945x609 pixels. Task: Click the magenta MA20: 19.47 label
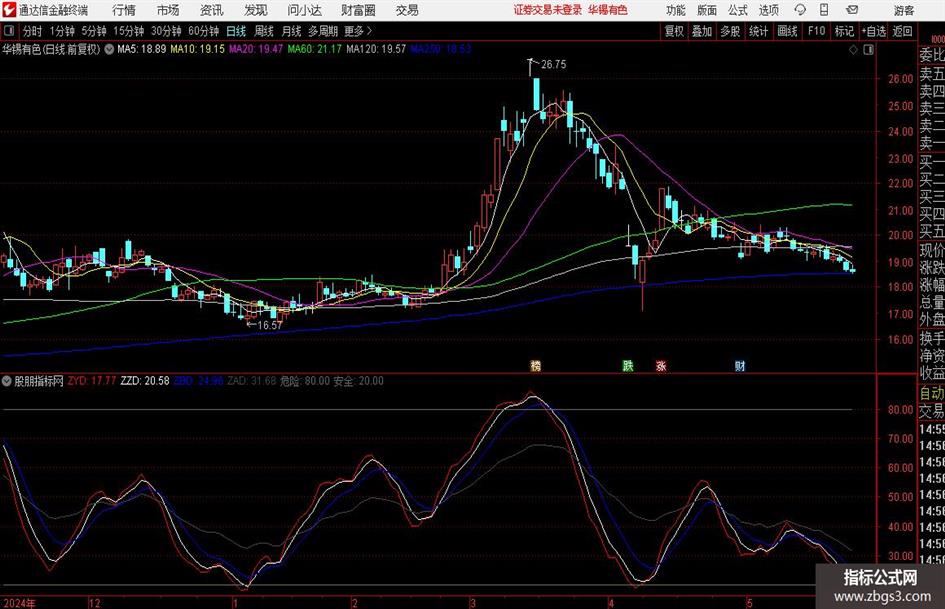pos(256,49)
